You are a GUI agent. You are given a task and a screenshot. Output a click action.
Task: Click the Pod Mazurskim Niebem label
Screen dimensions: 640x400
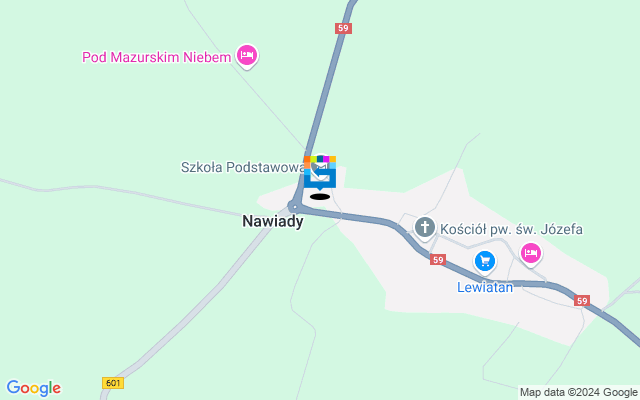[x=157, y=57]
